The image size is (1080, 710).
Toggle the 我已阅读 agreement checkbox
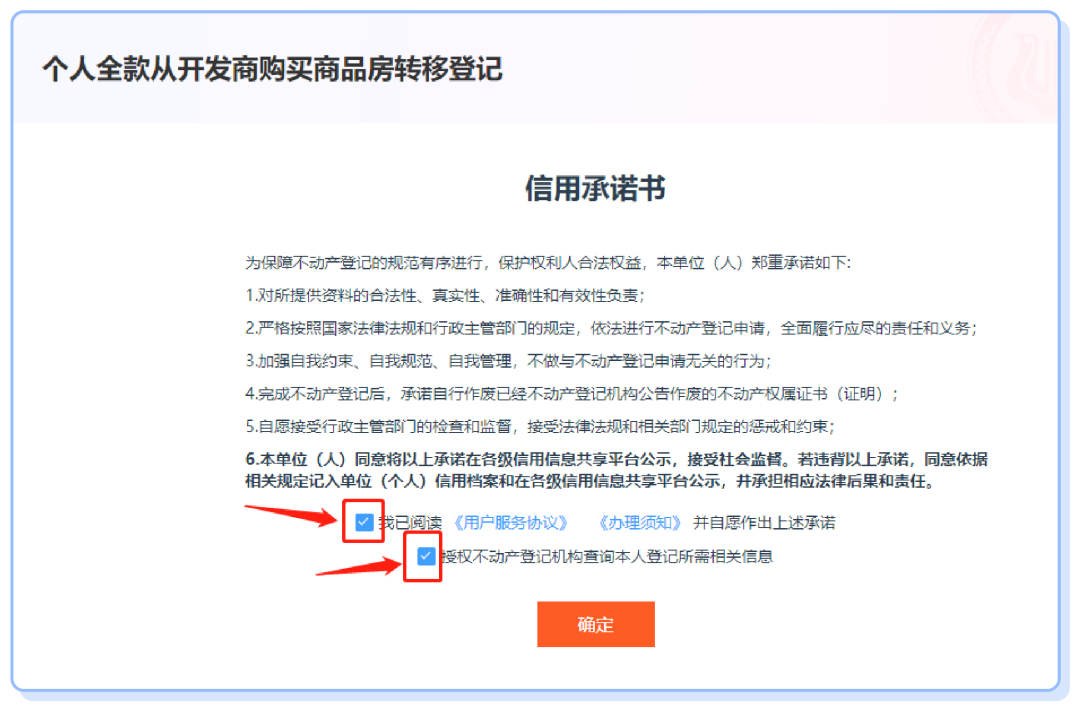point(364,522)
